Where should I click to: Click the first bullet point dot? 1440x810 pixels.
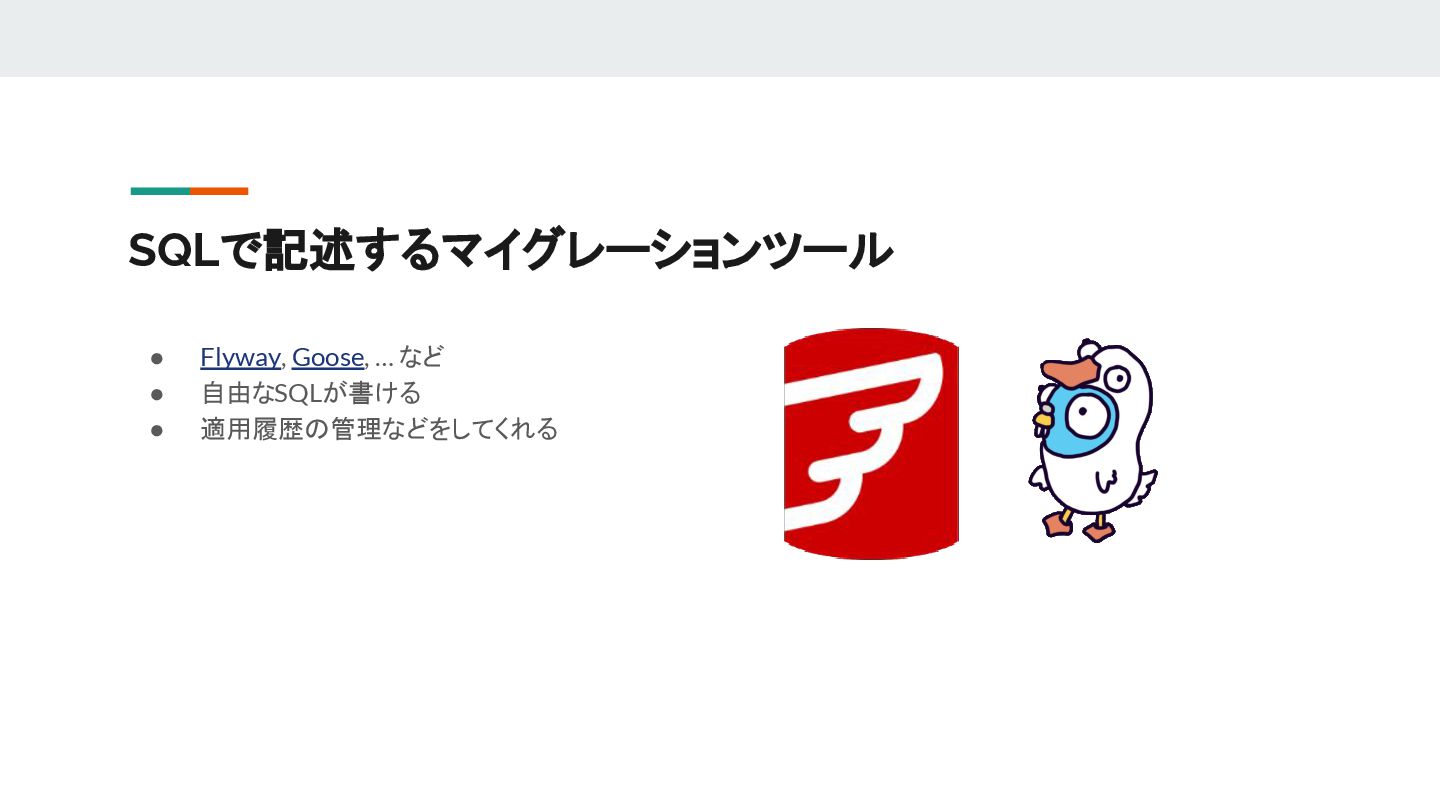tap(157, 358)
